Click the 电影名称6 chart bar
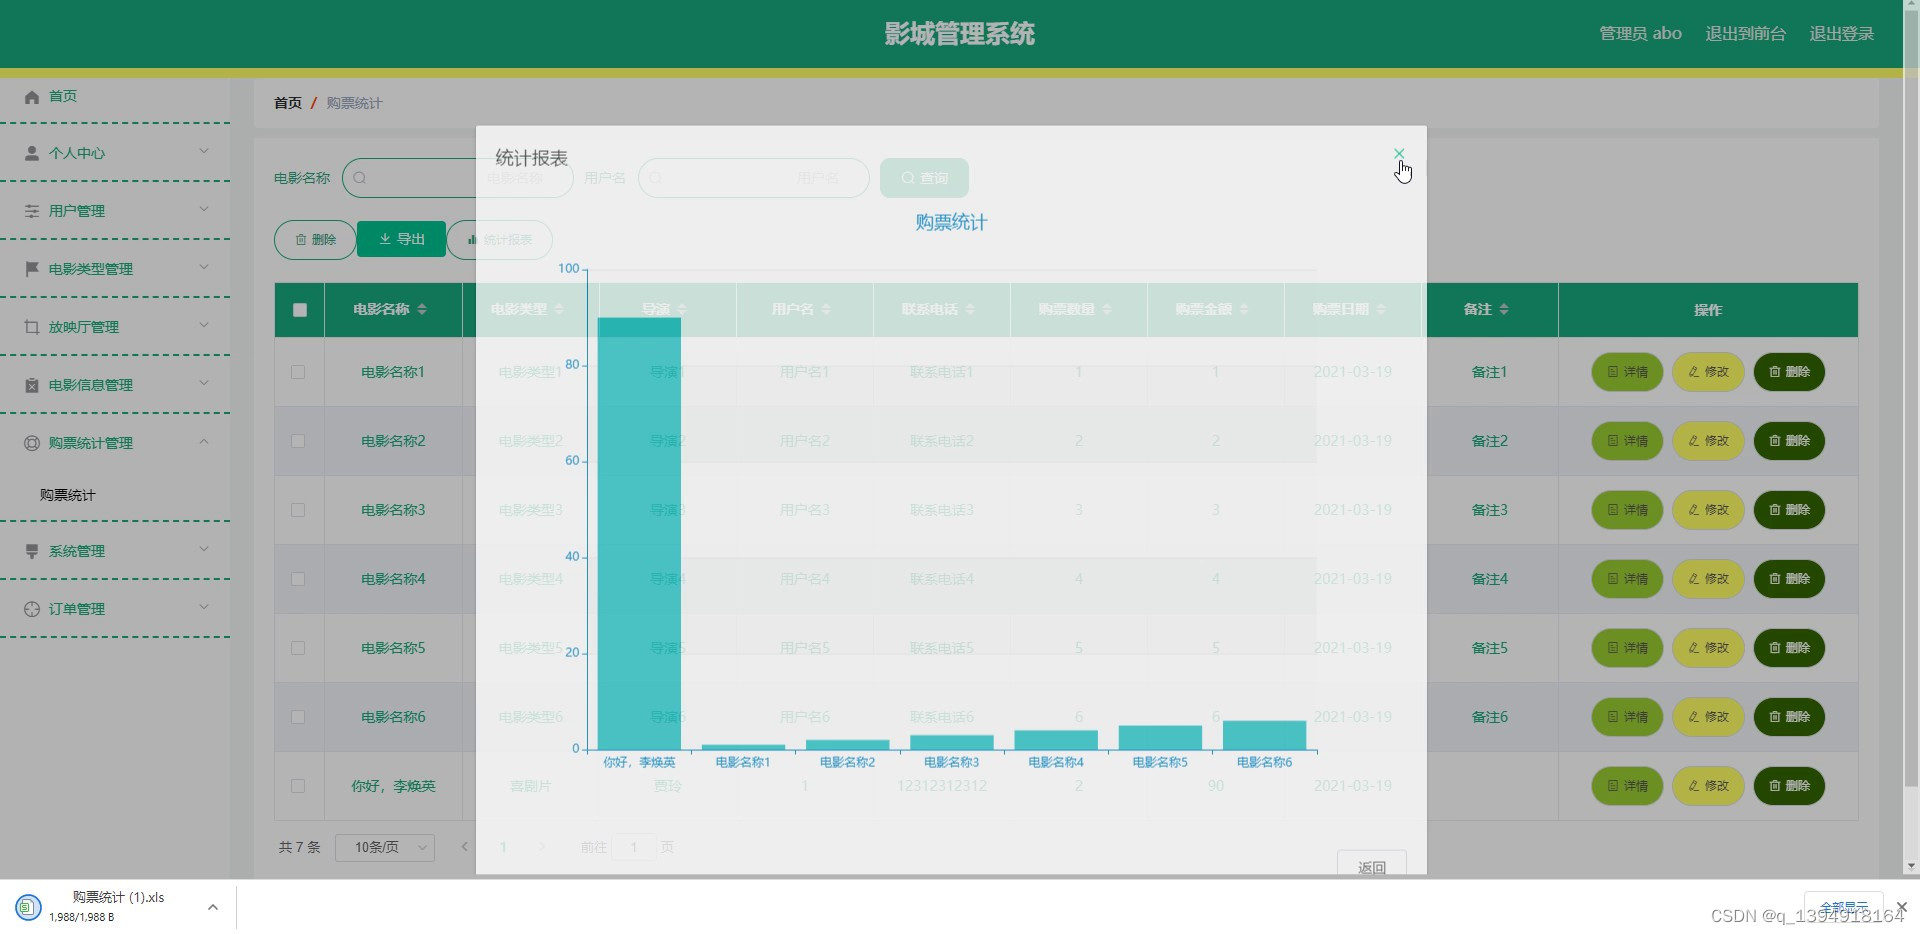Screen dimensions: 1920x934 [1264, 735]
